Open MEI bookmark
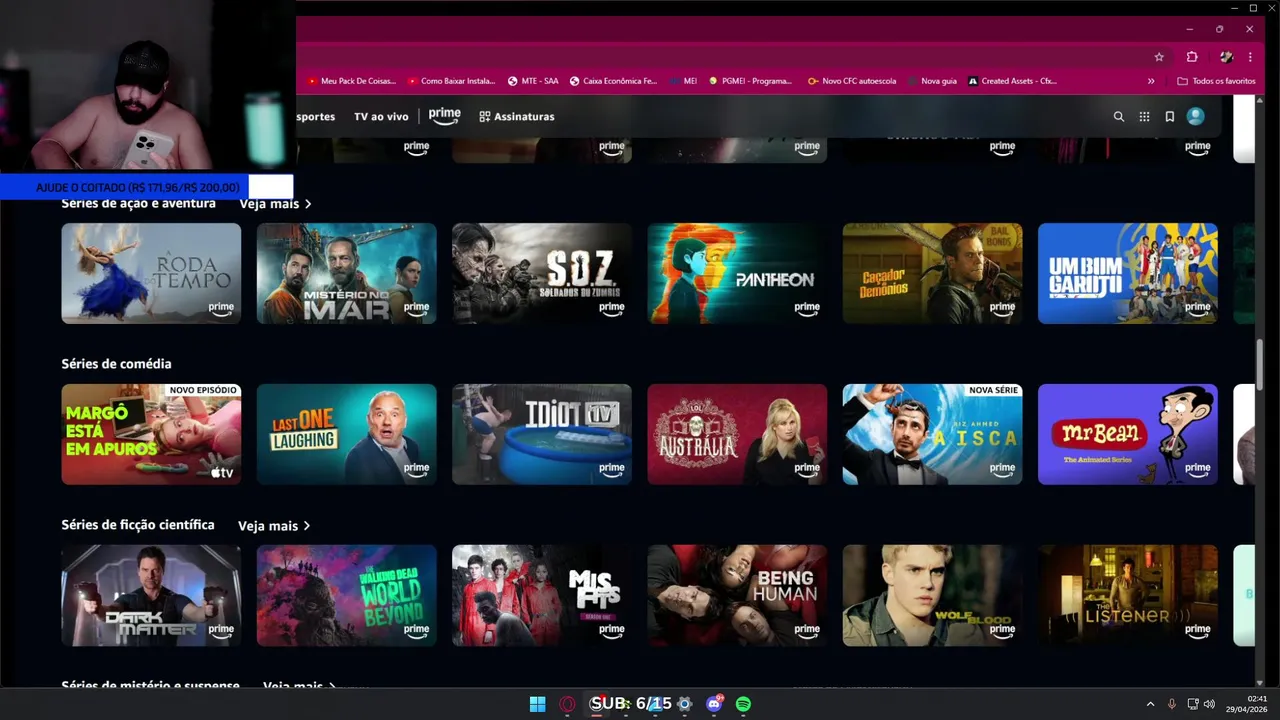Viewport: 1280px width, 720px height. pyautogui.click(x=684, y=81)
